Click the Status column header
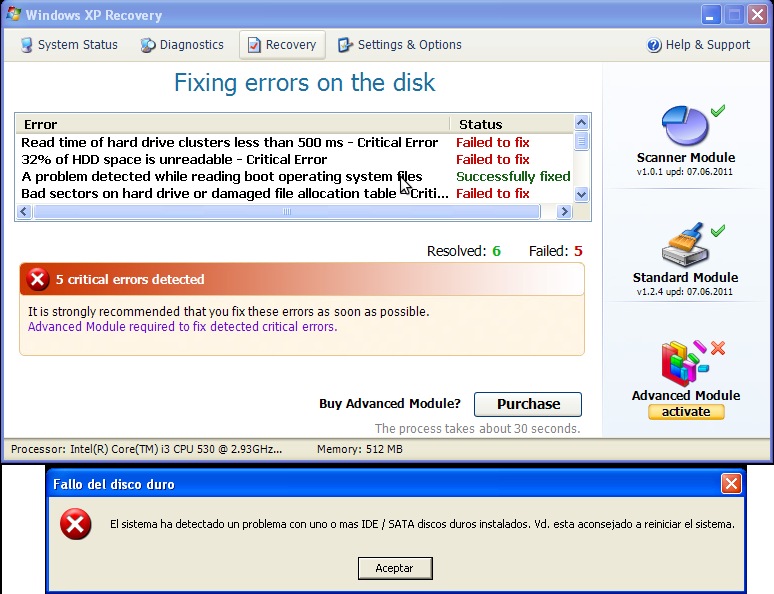774x594 pixels. click(x=511, y=124)
